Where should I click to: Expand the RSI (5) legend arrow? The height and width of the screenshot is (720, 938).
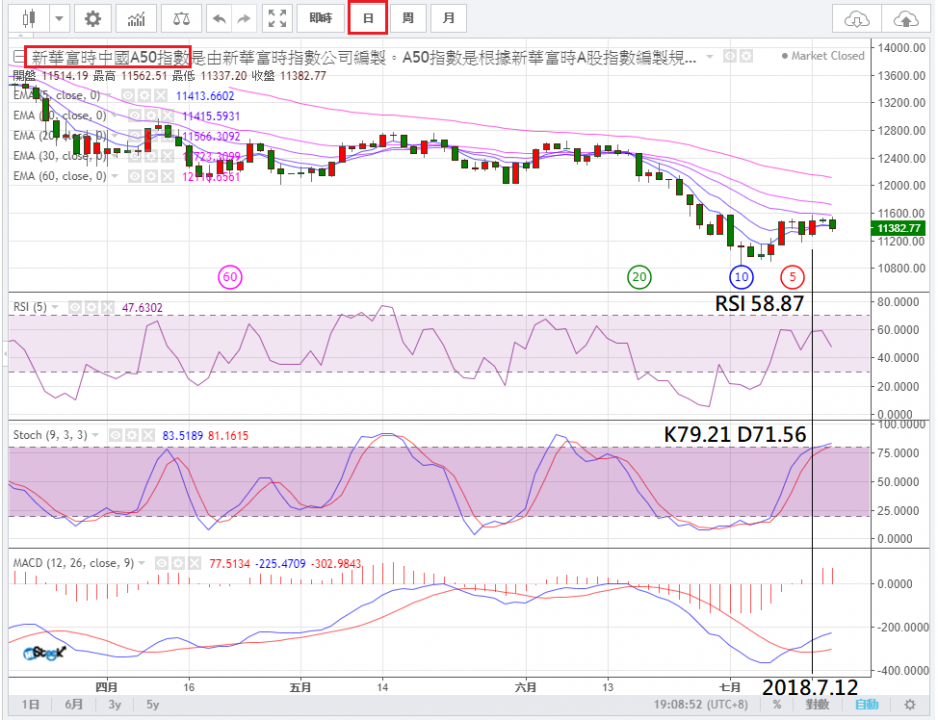(x=55, y=307)
